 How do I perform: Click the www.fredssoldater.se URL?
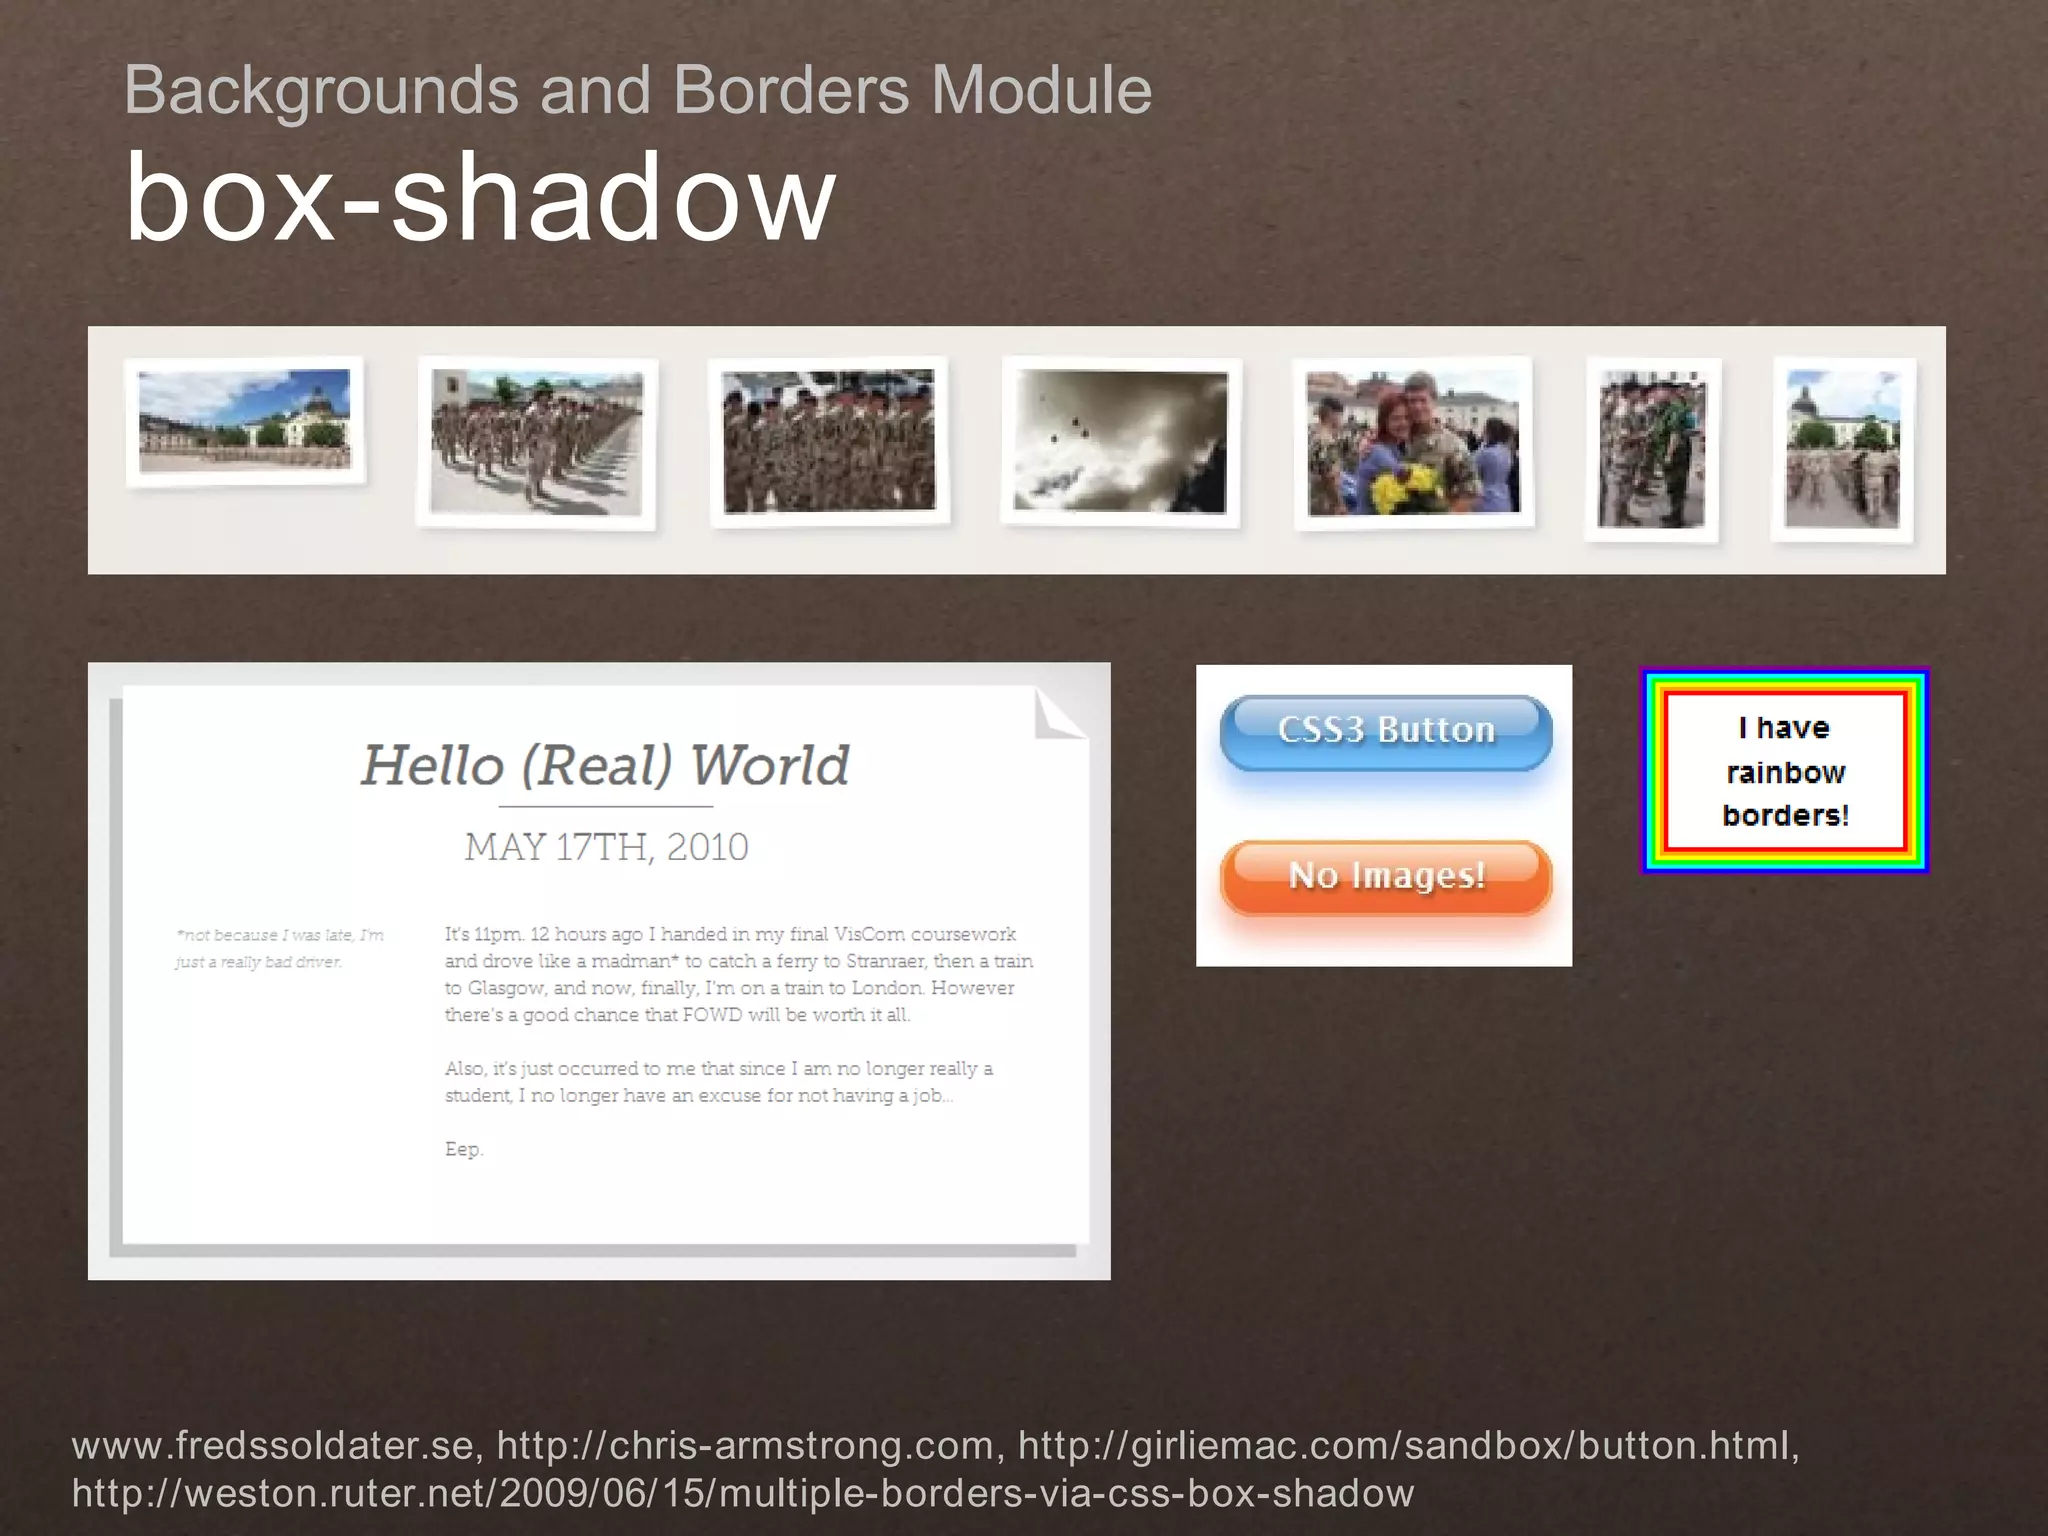(x=272, y=1445)
